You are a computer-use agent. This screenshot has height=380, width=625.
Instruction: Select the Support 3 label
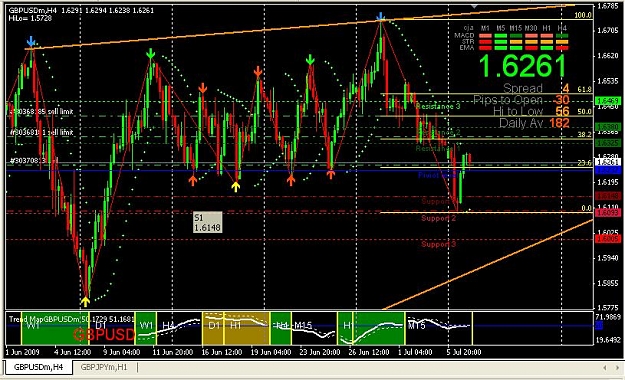pos(438,244)
